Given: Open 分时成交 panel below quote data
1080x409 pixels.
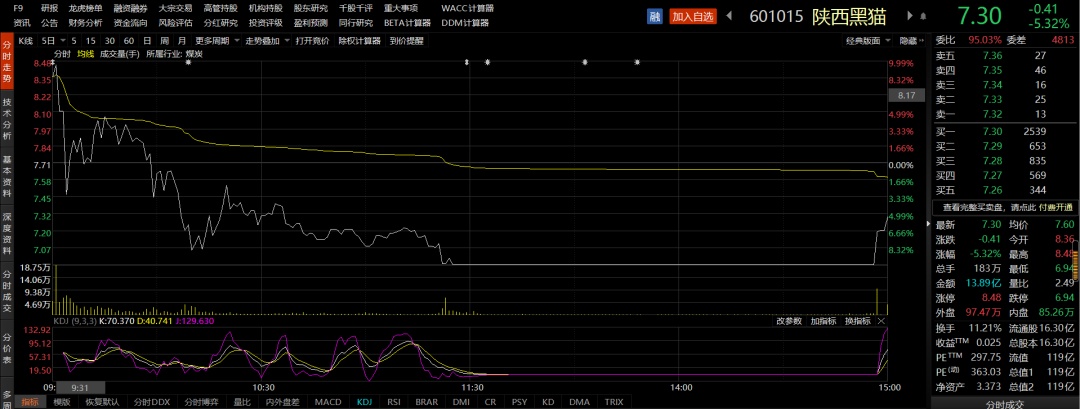Looking at the screenshot, I should pyautogui.click(x=1006, y=404).
